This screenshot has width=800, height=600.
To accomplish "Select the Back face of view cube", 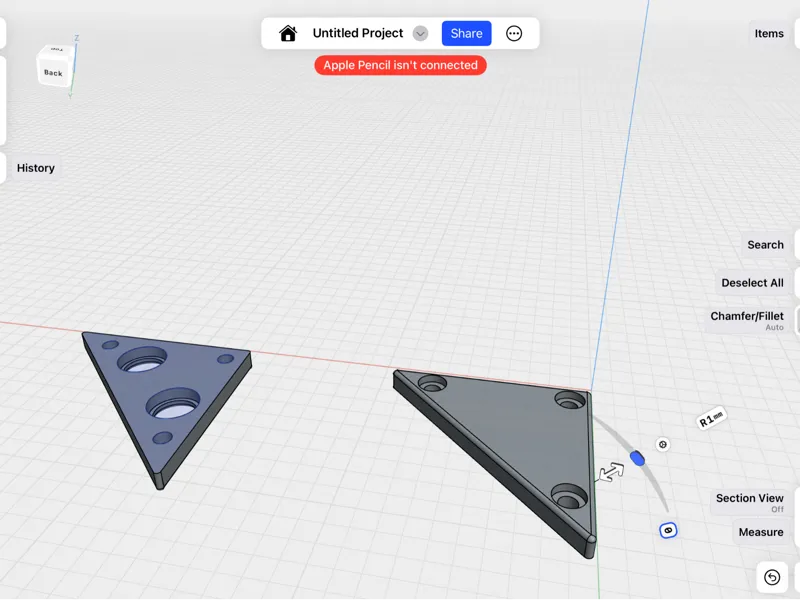I will [53, 73].
